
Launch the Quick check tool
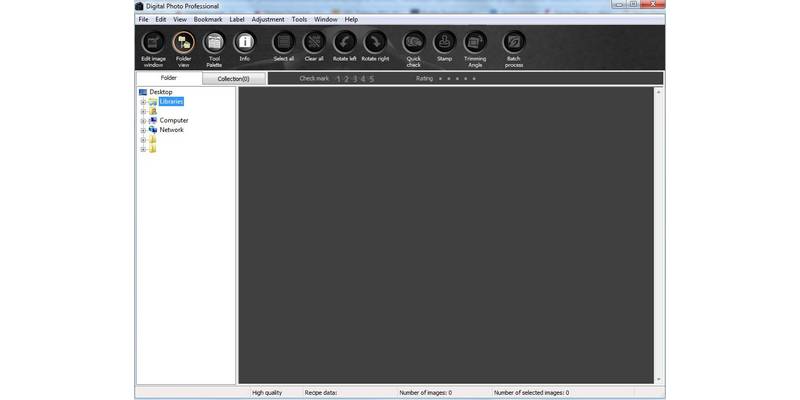(x=413, y=43)
